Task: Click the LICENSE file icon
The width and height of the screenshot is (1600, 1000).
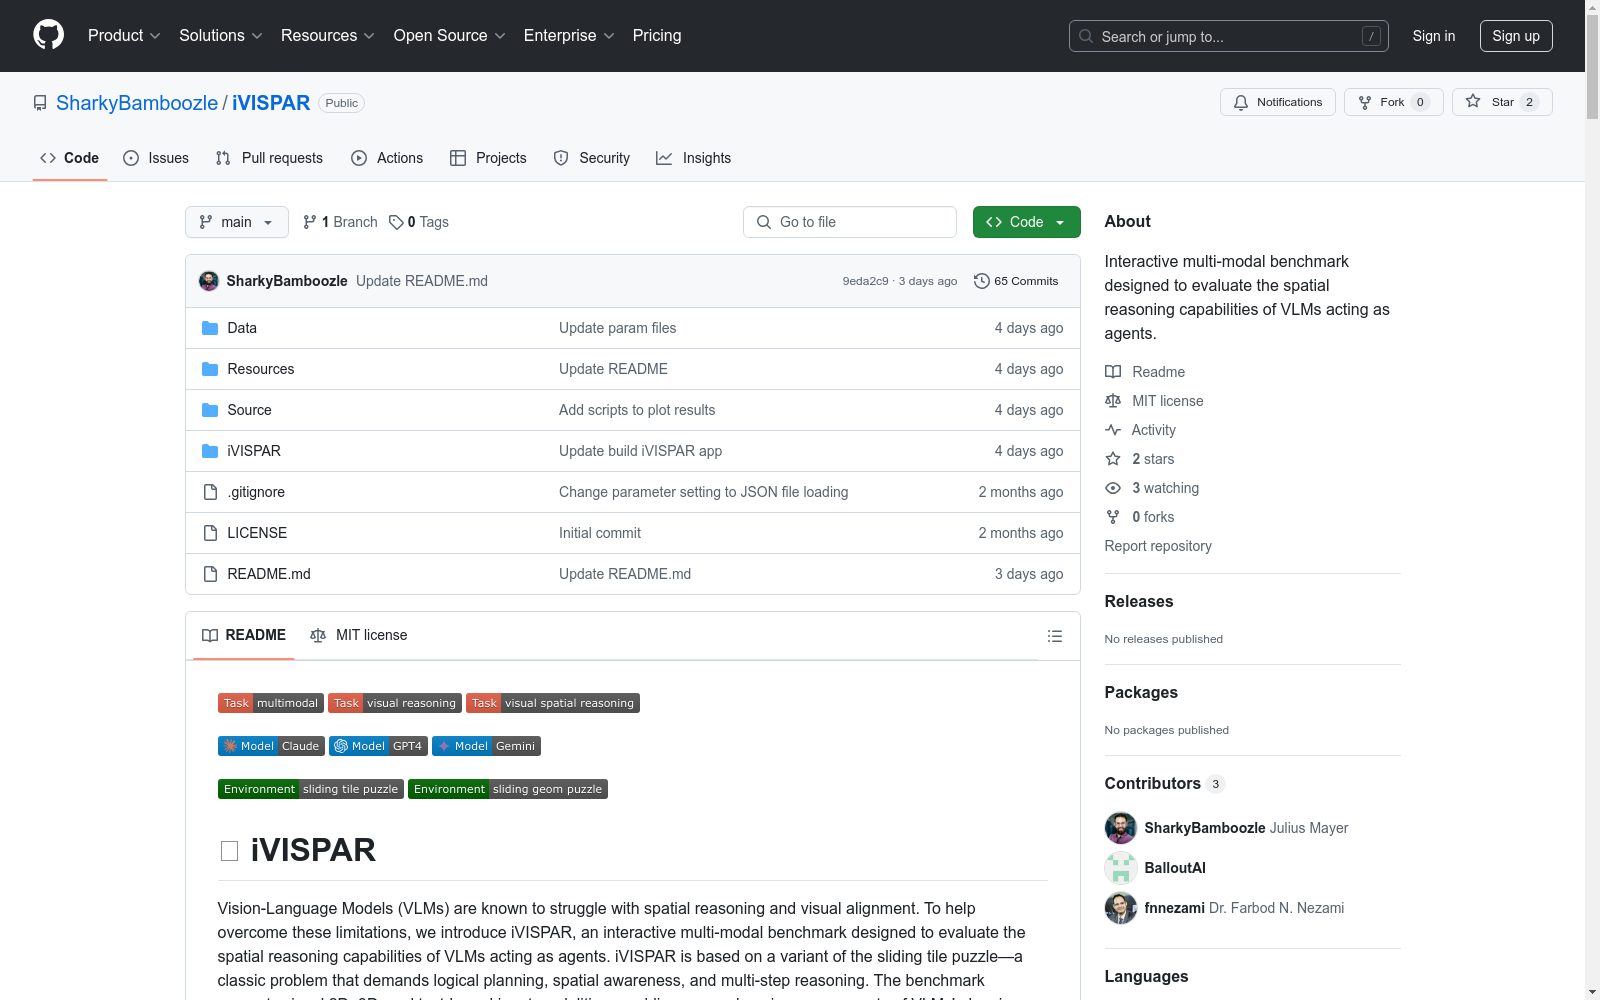Action: coord(210,533)
